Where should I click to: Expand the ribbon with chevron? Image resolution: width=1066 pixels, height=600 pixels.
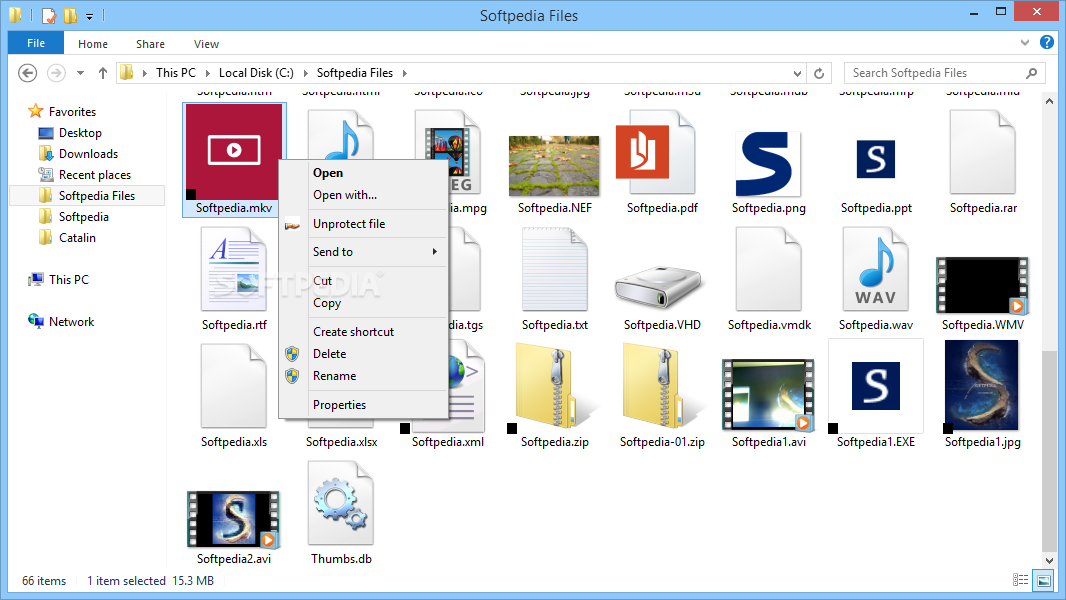point(1025,43)
